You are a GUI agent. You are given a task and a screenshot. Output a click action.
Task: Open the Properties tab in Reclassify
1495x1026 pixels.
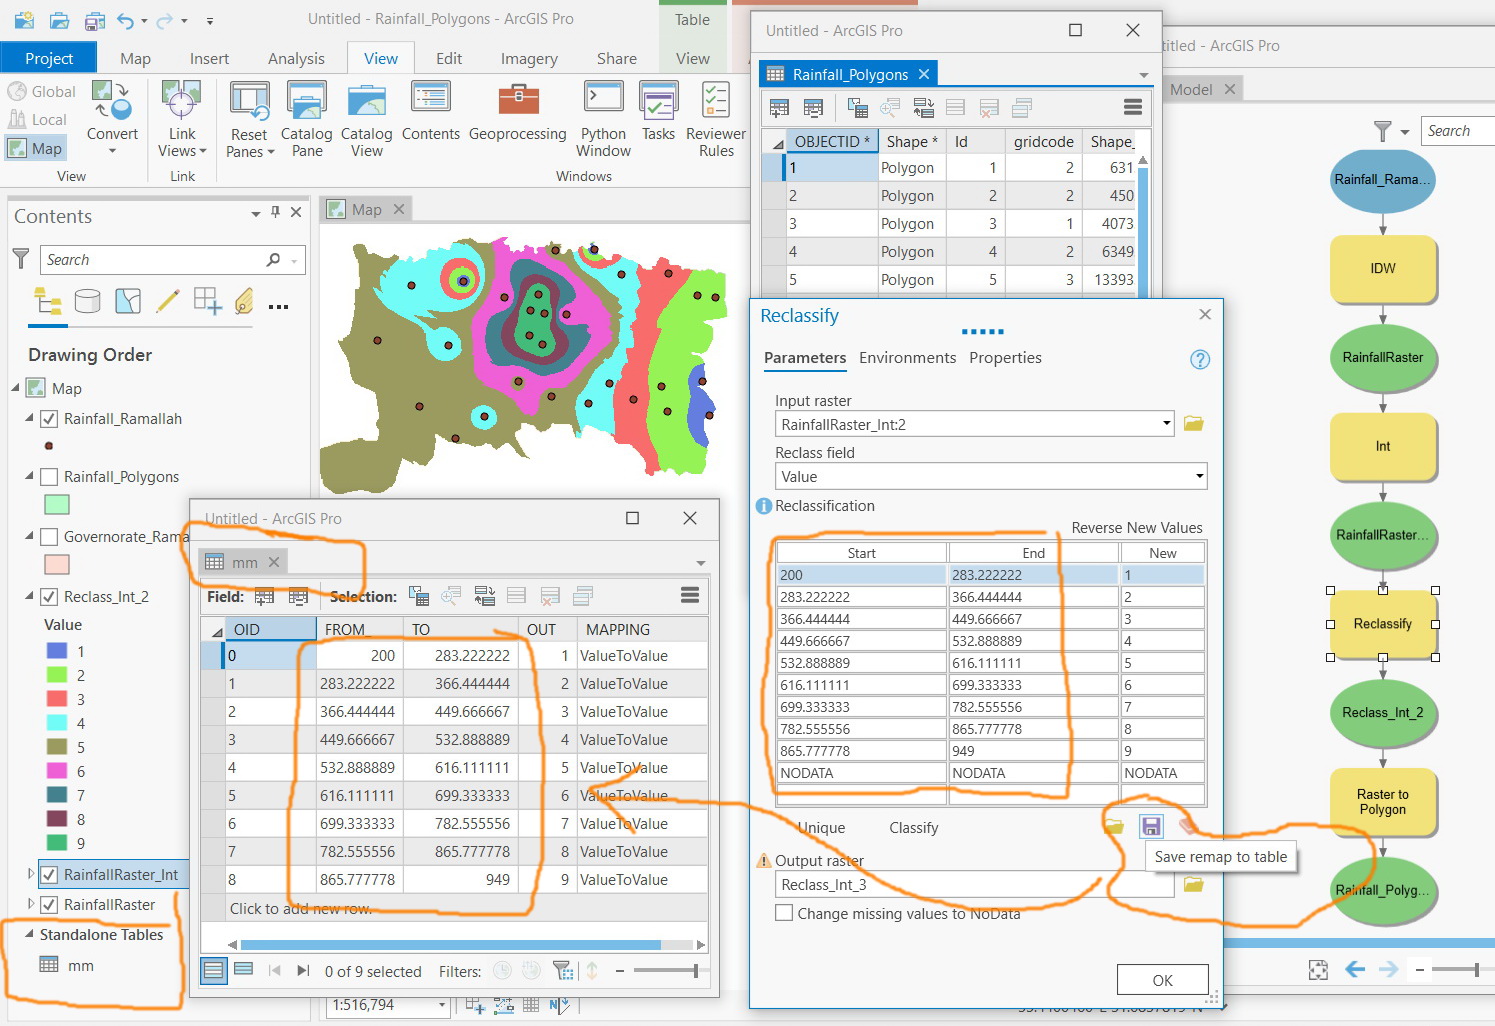(x=1005, y=358)
